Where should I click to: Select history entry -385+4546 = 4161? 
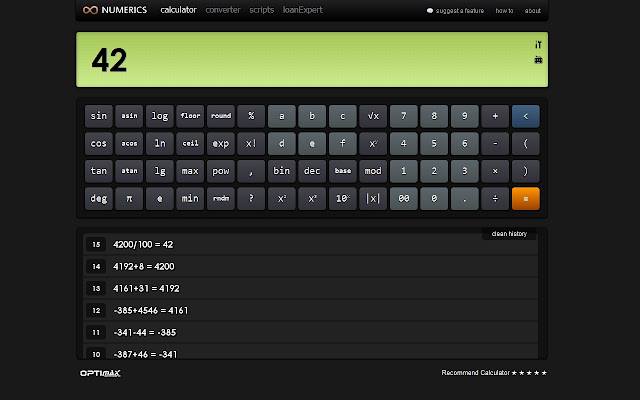point(310,311)
